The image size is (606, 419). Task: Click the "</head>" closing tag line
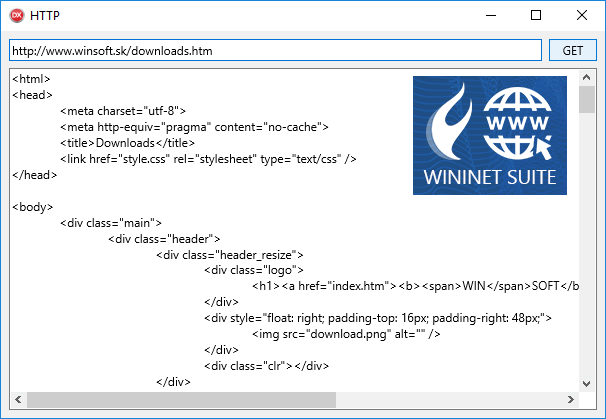[34, 175]
